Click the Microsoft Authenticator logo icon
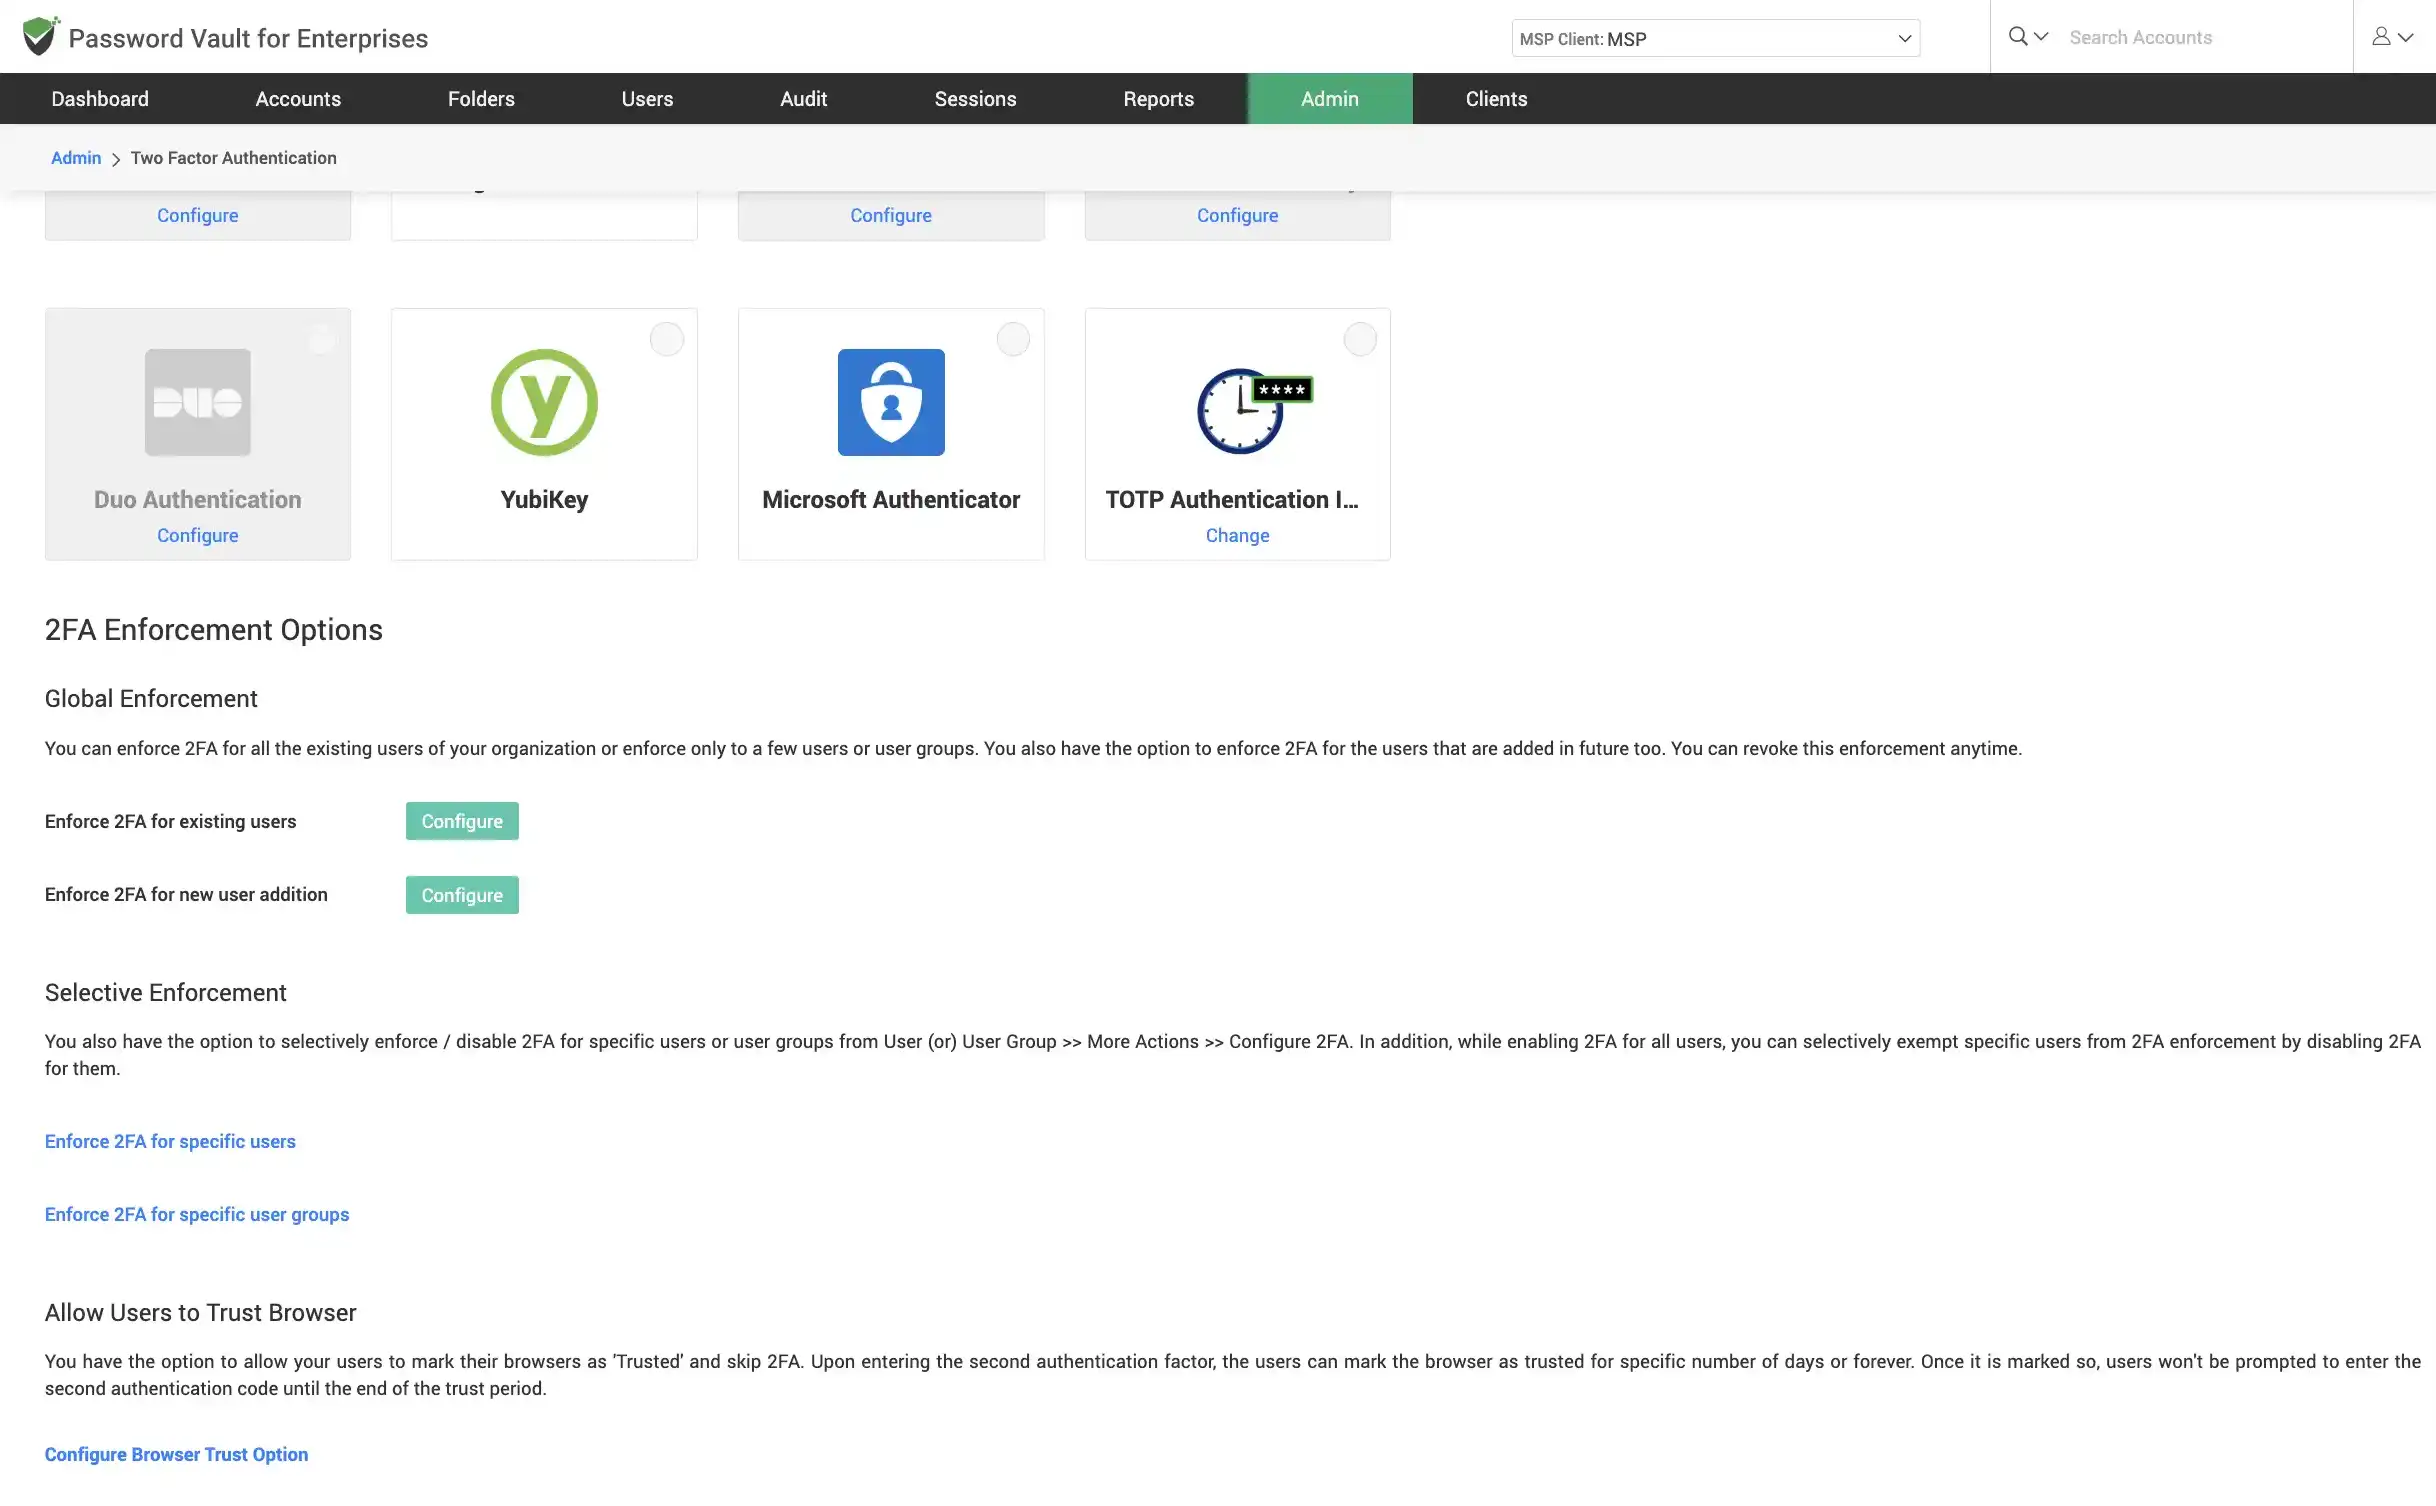The height and width of the screenshot is (1506, 2436). click(x=891, y=402)
